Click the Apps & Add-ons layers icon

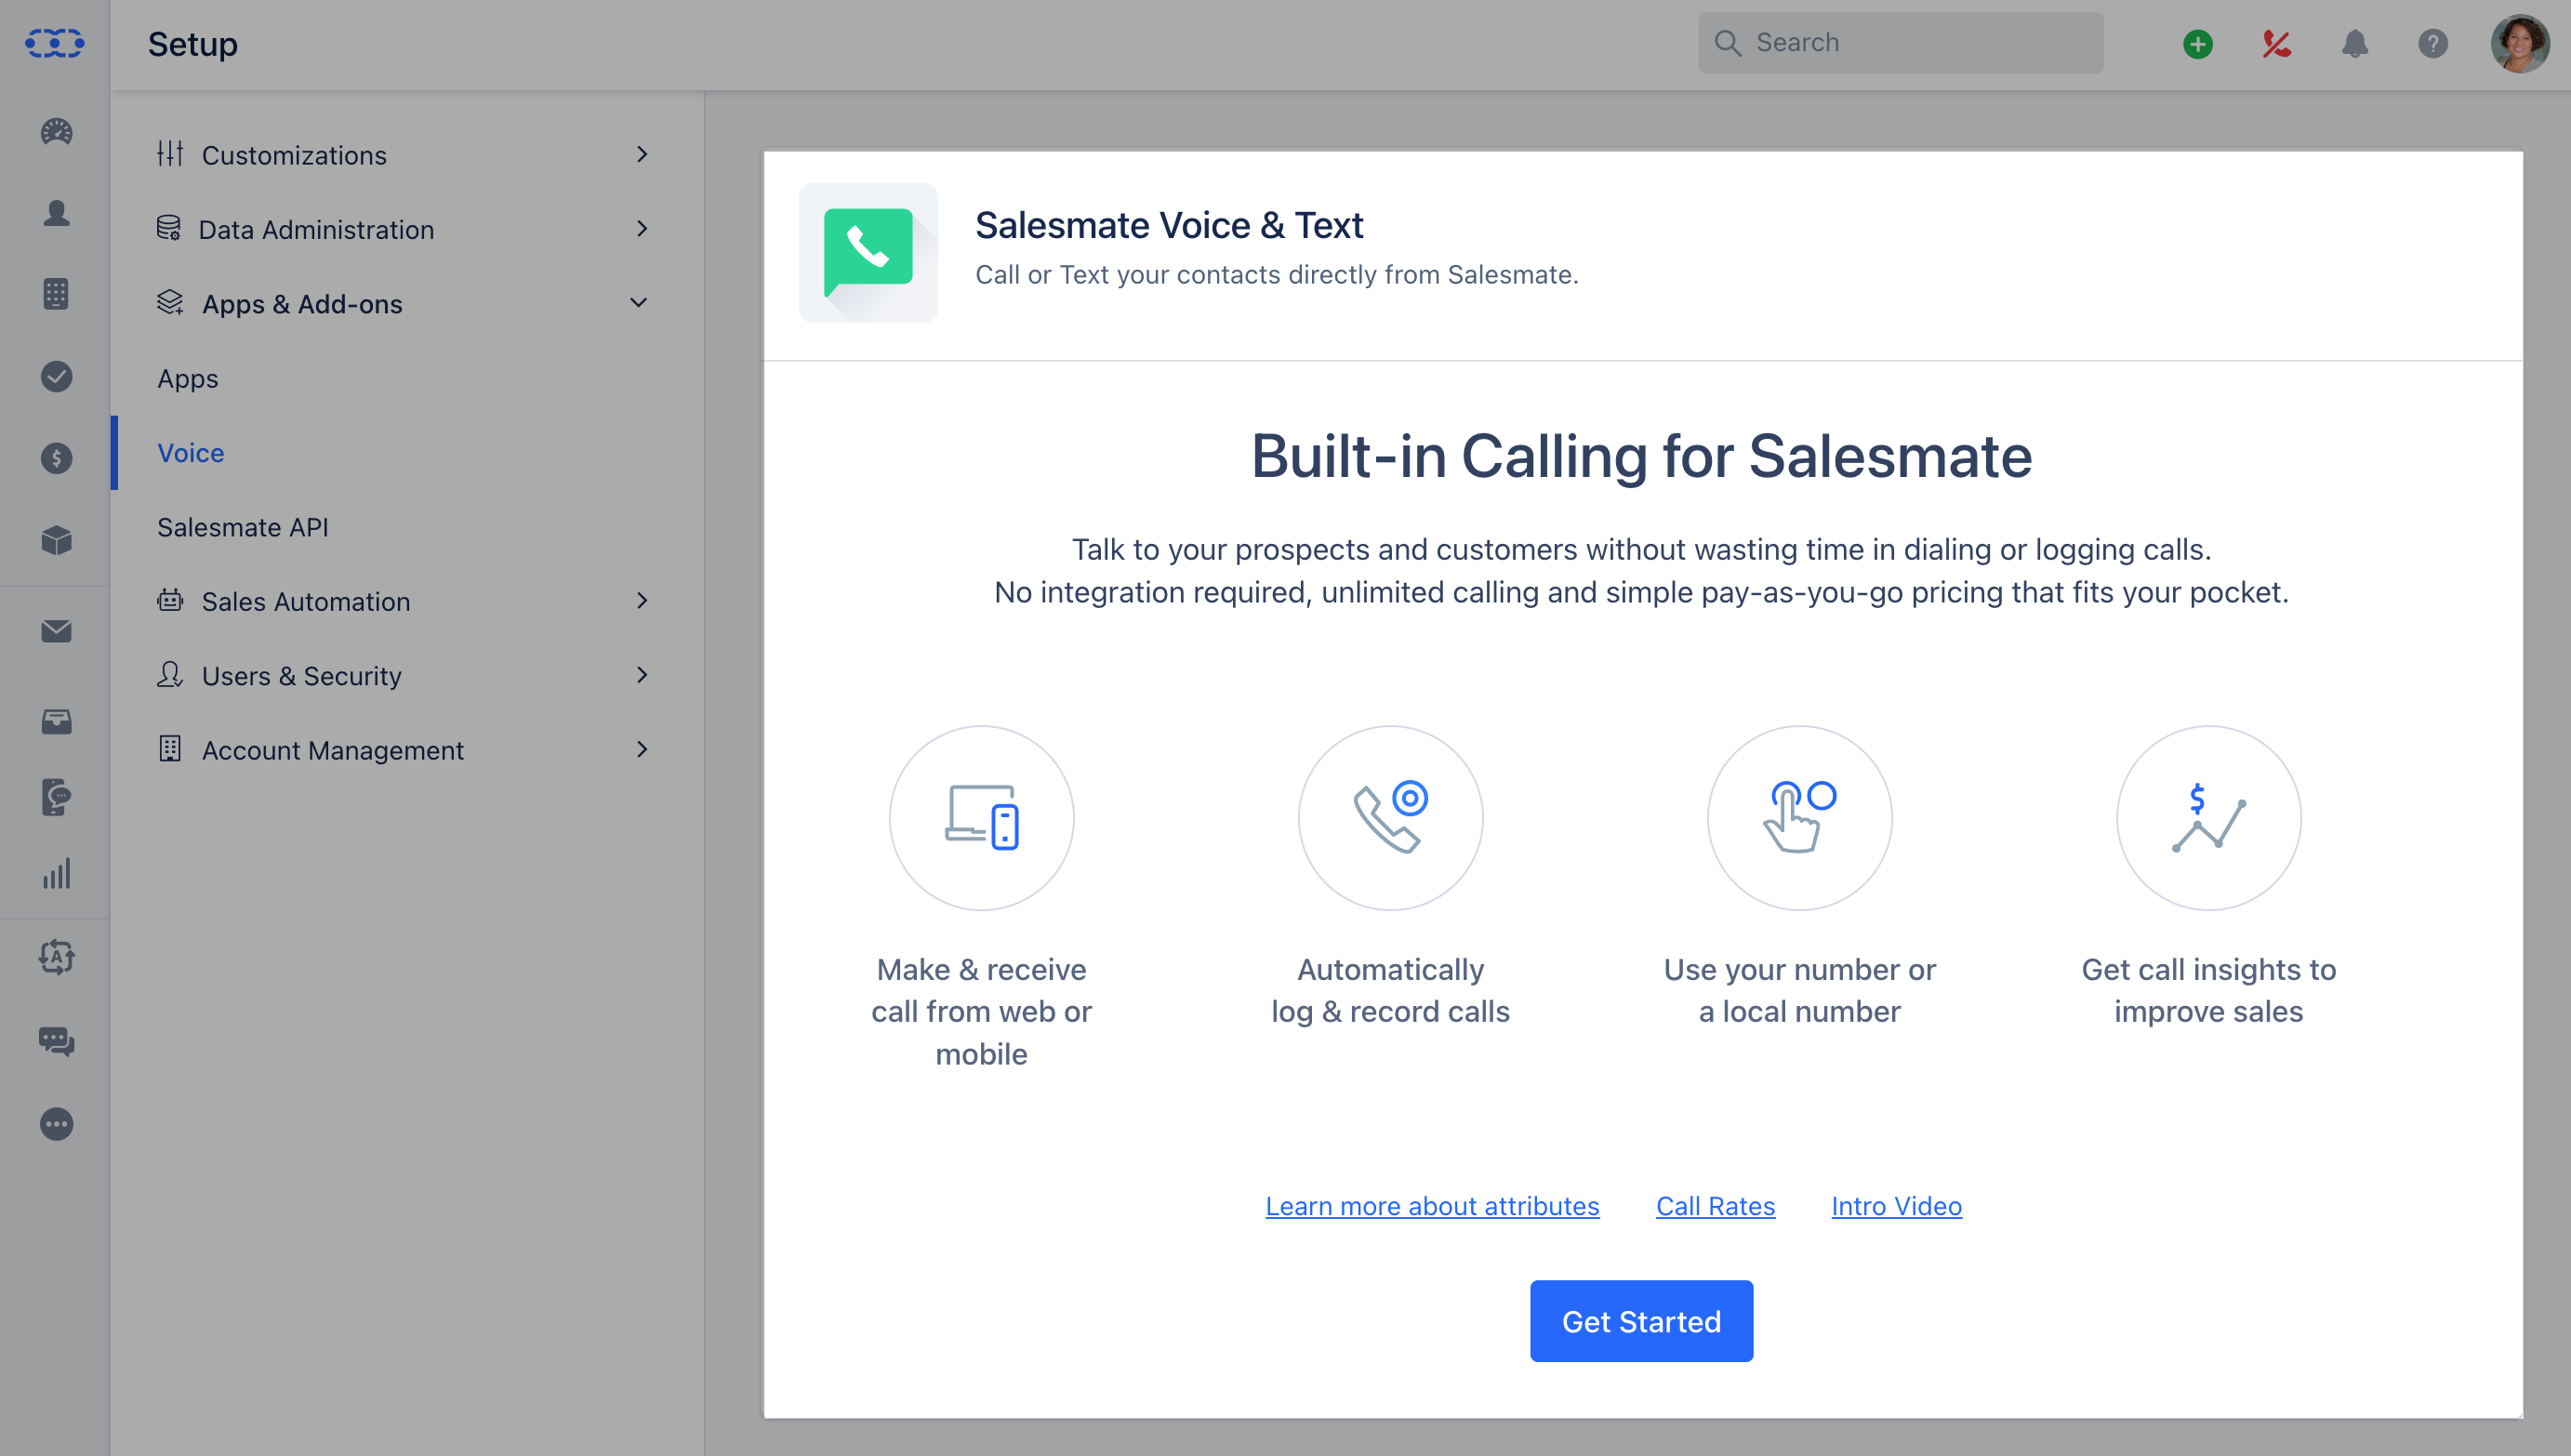pyautogui.click(x=169, y=302)
